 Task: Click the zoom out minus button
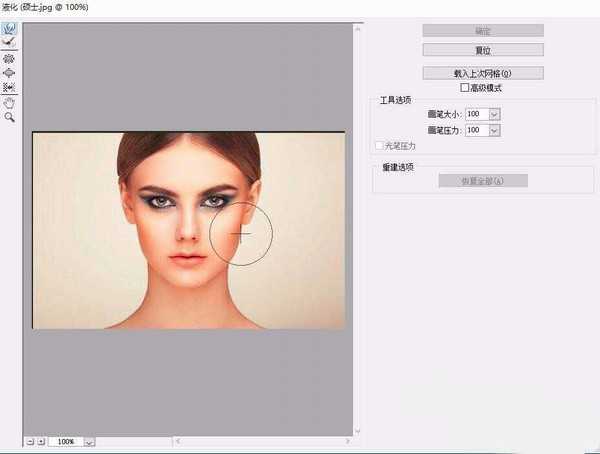[30, 441]
